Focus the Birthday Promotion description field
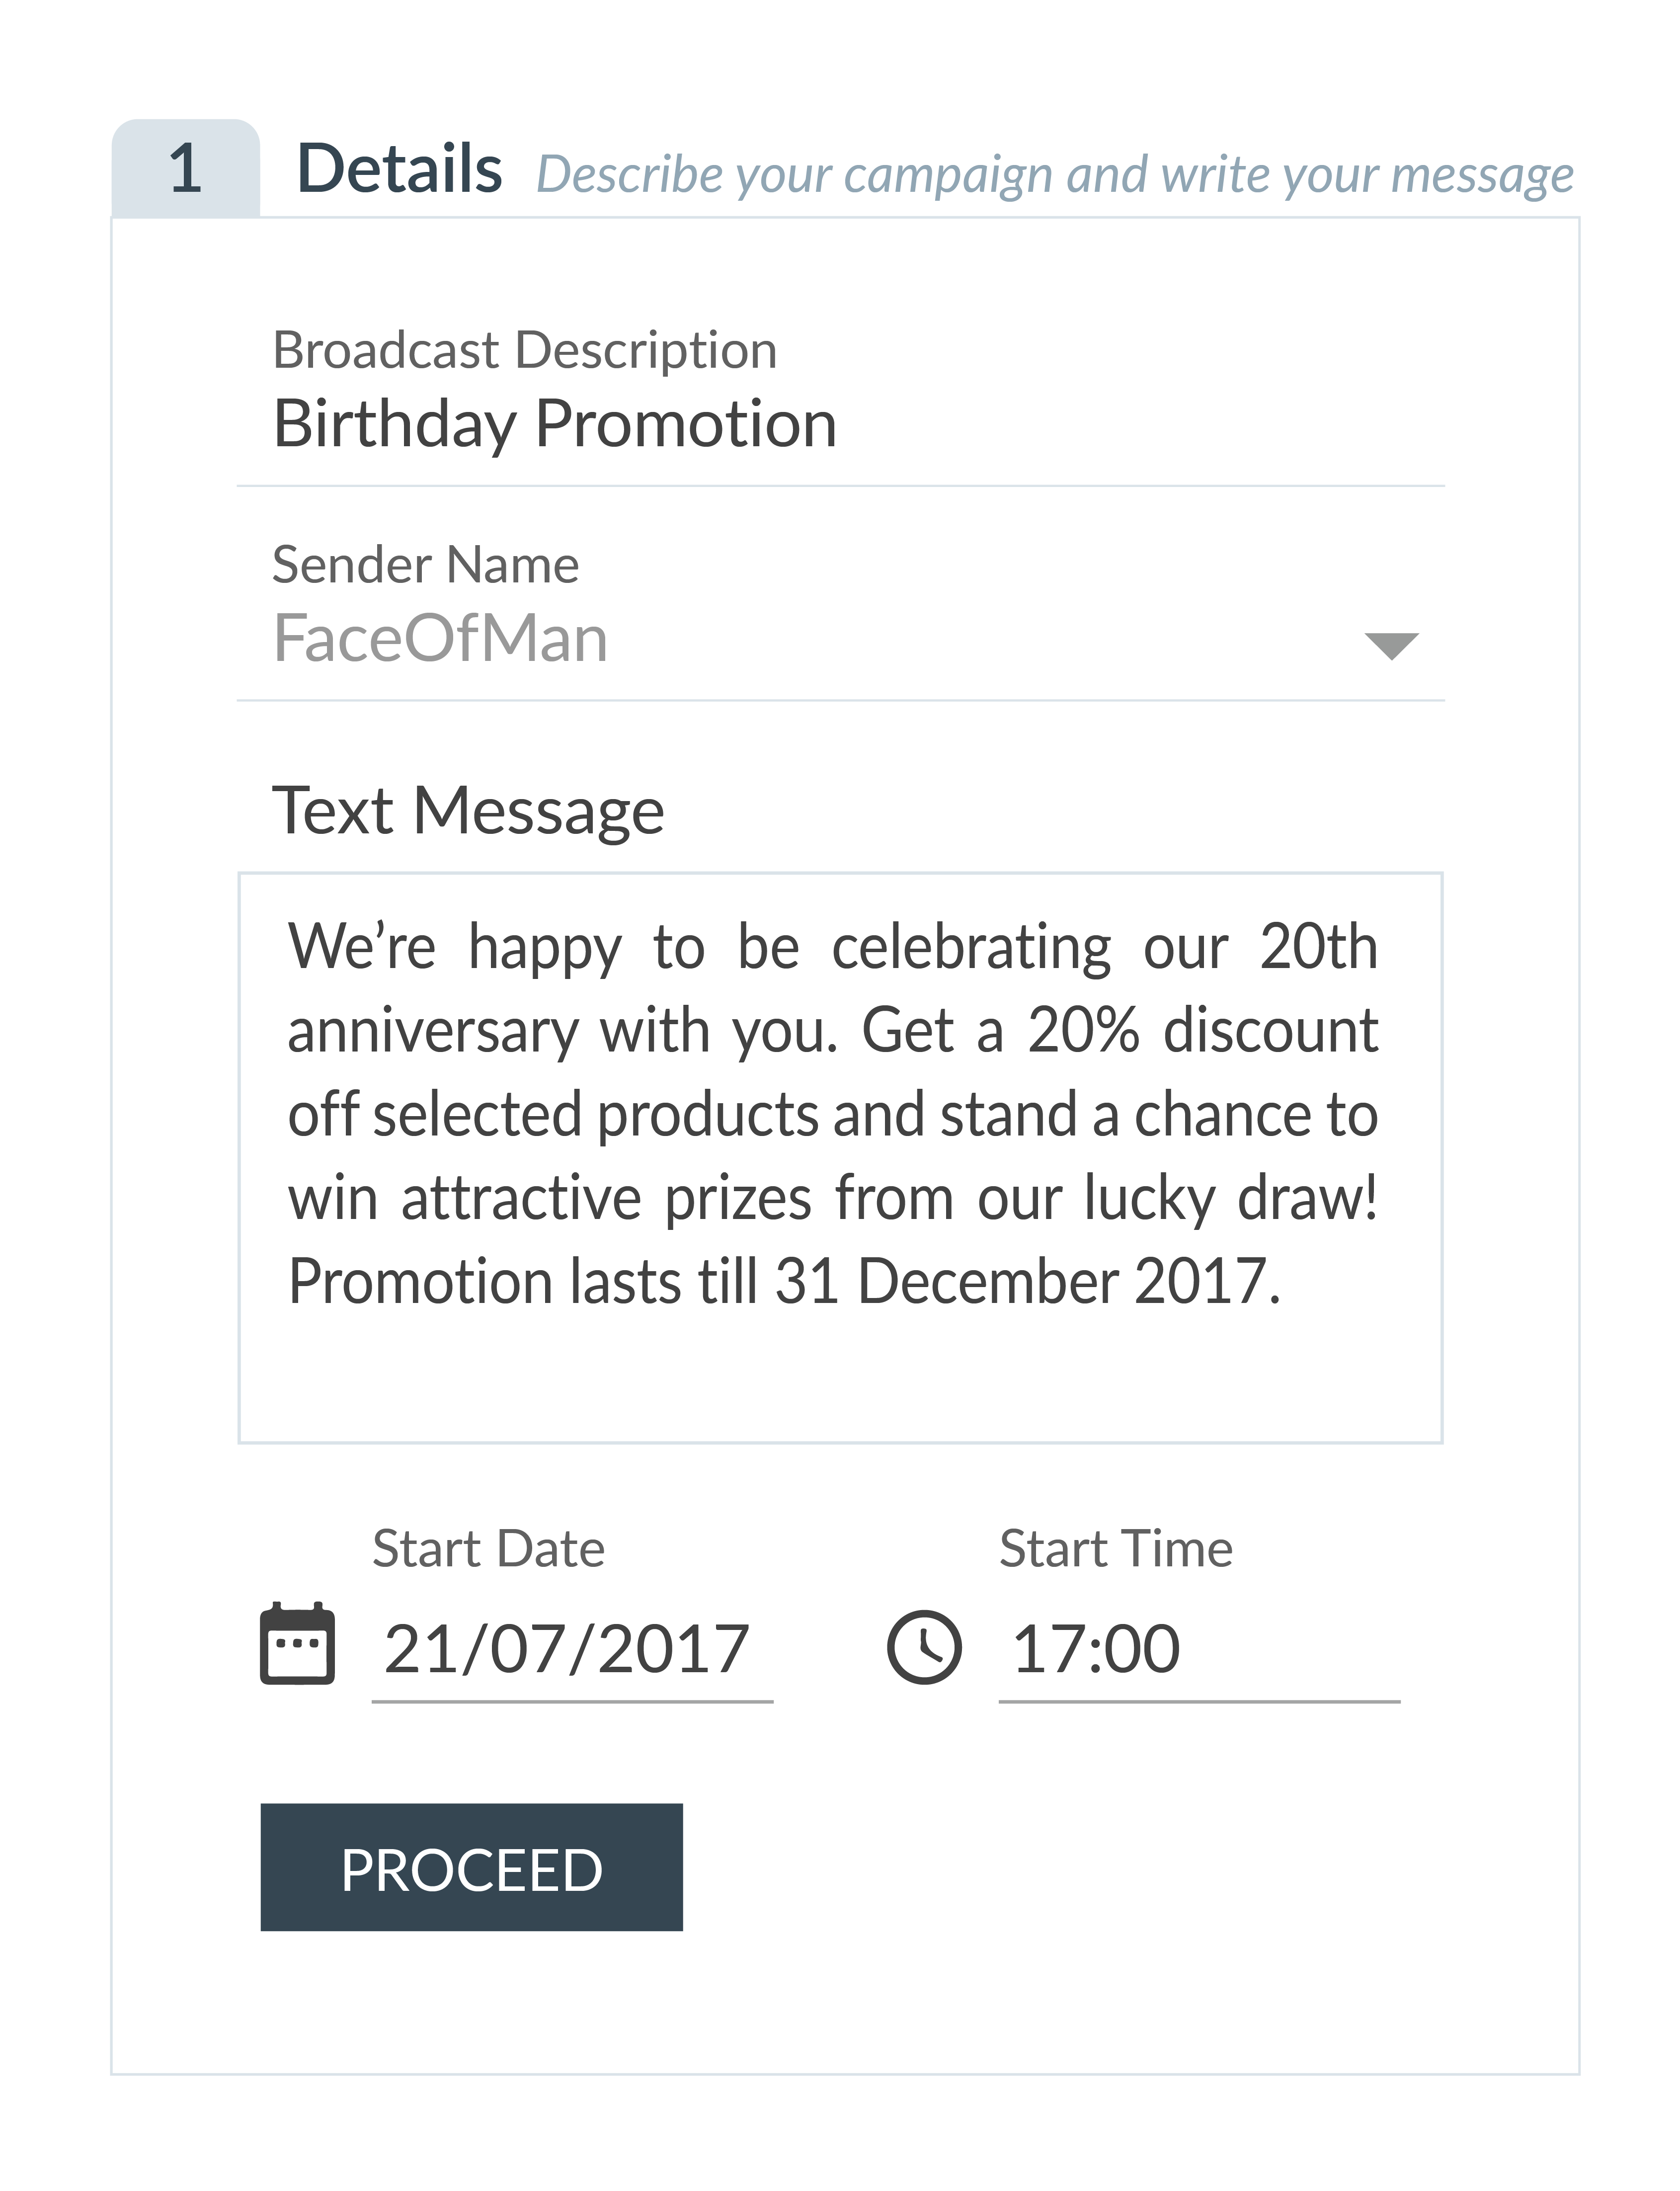The height and width of the screenshot is (2191, 1680). [x=840, y=424]
